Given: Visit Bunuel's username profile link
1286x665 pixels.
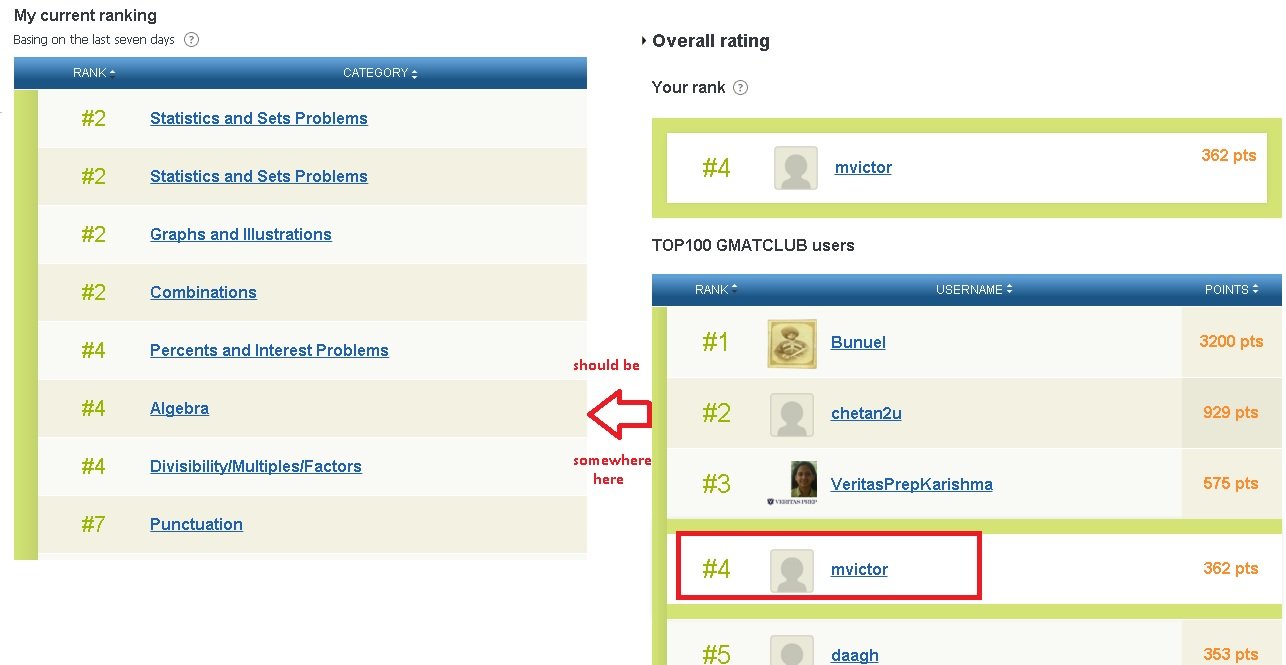Looking at the screenshot, I should [858, 343].
